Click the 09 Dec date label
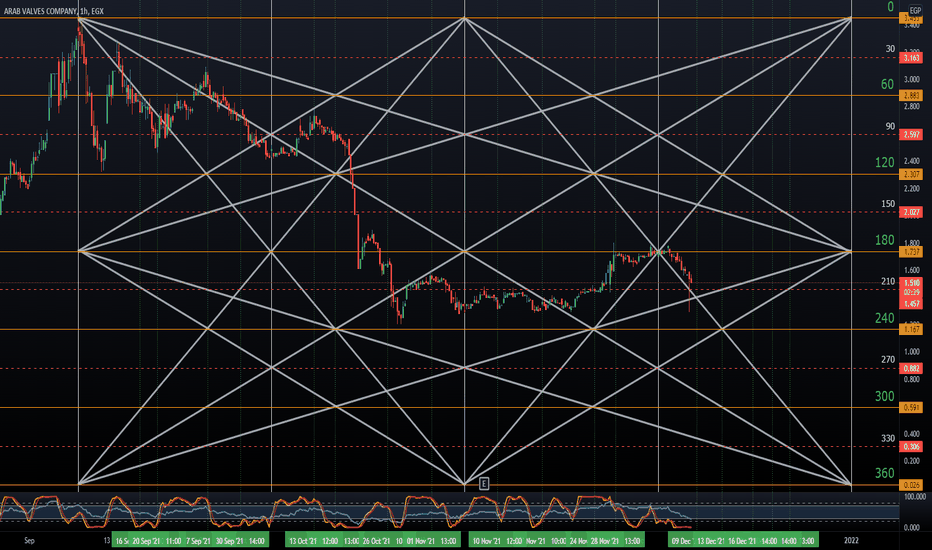Screen dimensions: 932x550 click(681, 541)
